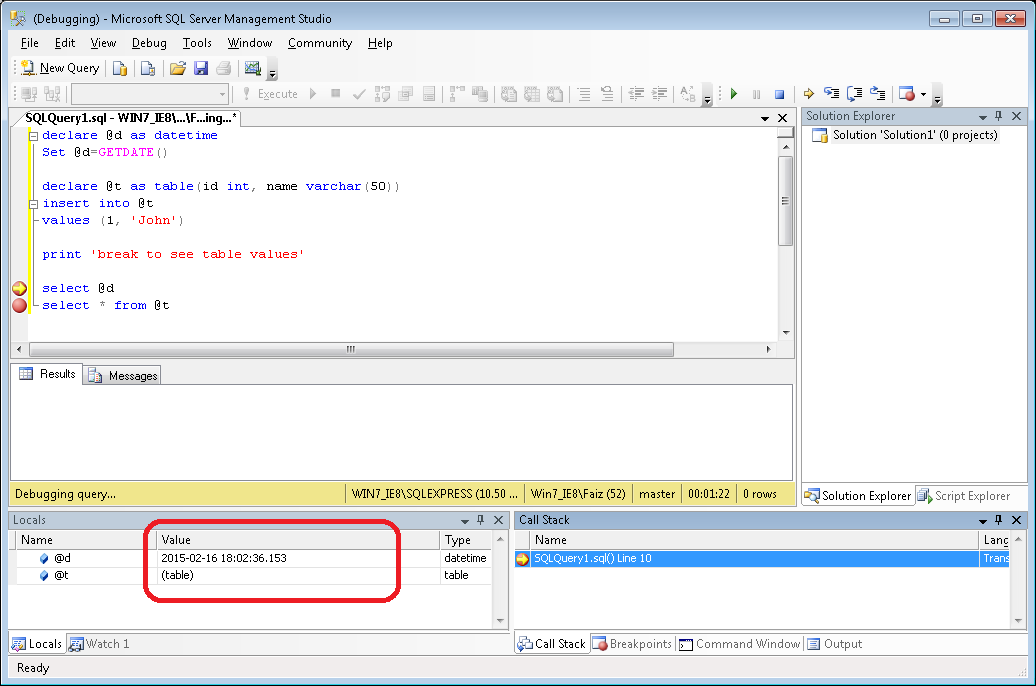The image size is (1036, 686).
Task: Collapse the declare @d code block
Action: click(33, 136)
